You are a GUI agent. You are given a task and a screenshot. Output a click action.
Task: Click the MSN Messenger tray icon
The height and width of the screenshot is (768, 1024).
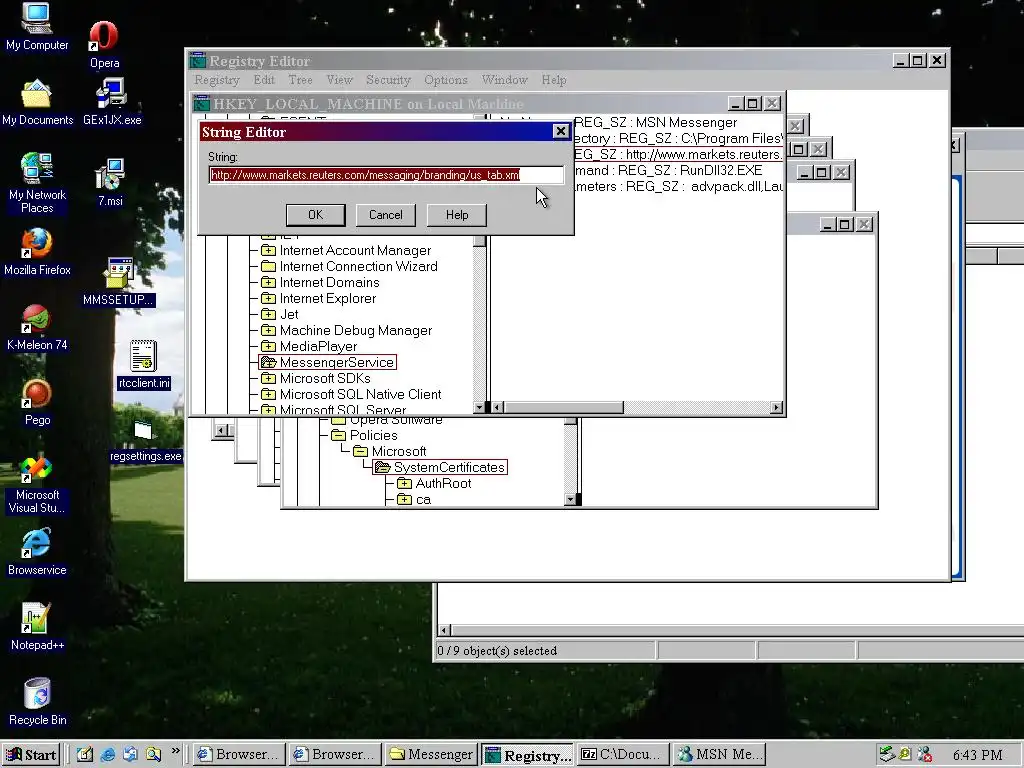point(924,754)
